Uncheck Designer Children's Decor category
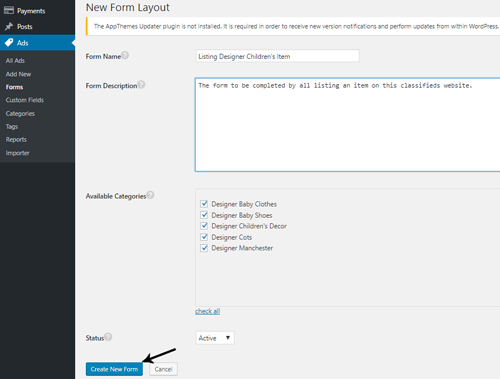 204,226
